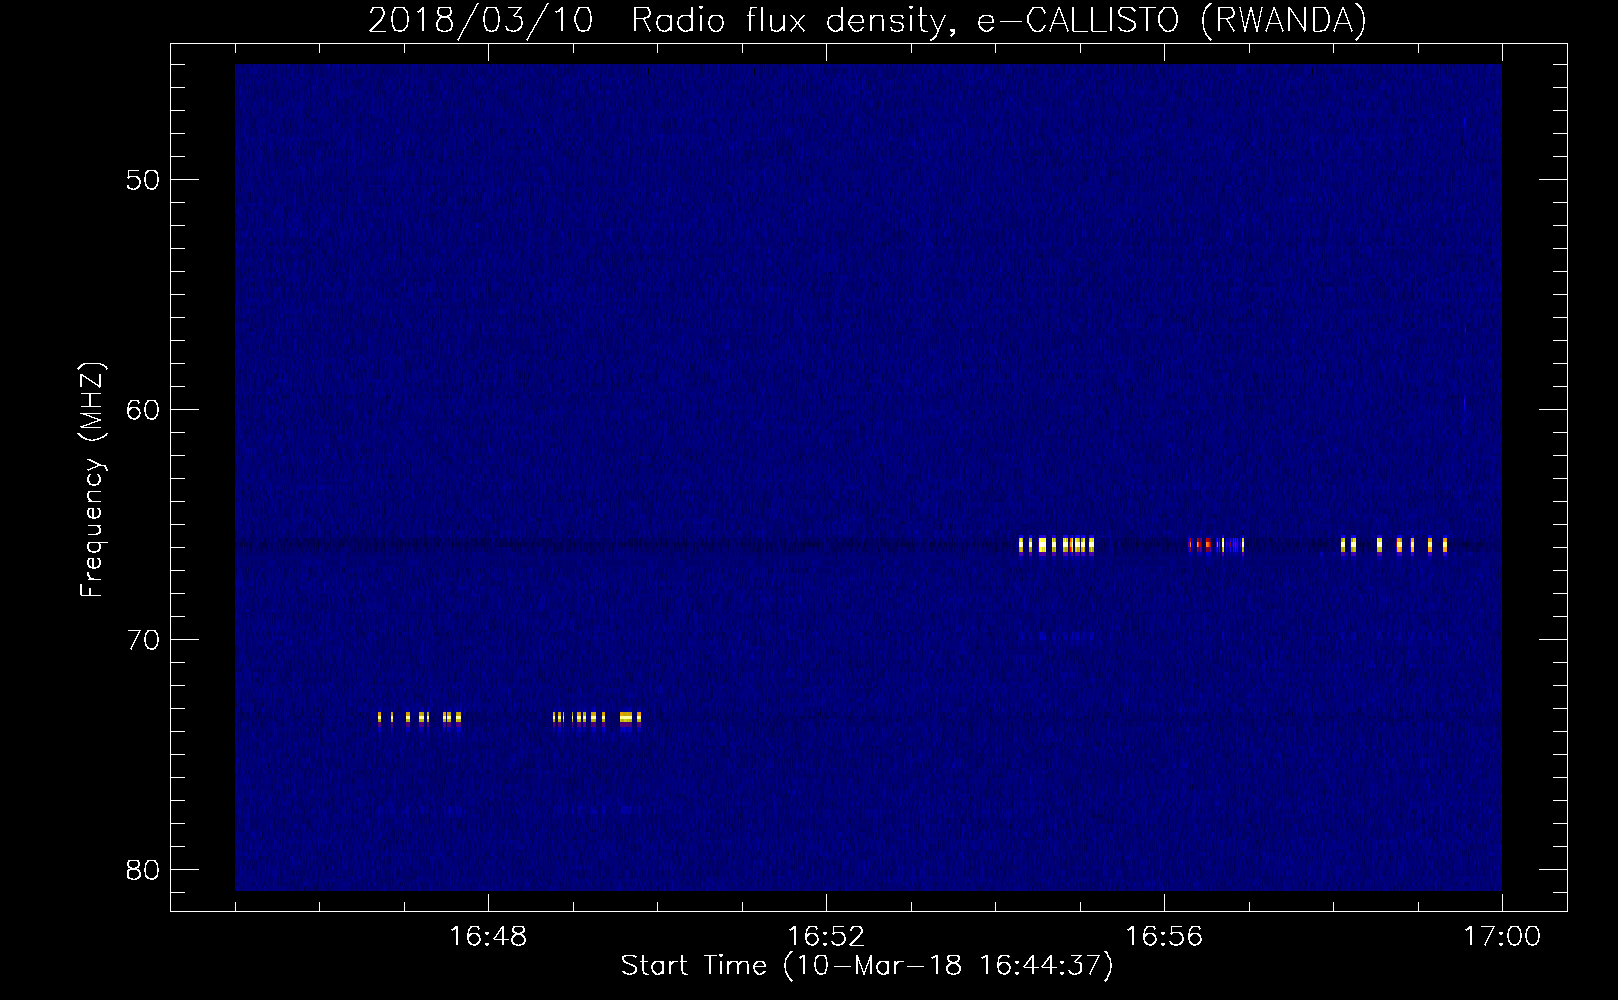Click the 80 frequency tick label
The image size is (1618, 1000).
(143, 869)
